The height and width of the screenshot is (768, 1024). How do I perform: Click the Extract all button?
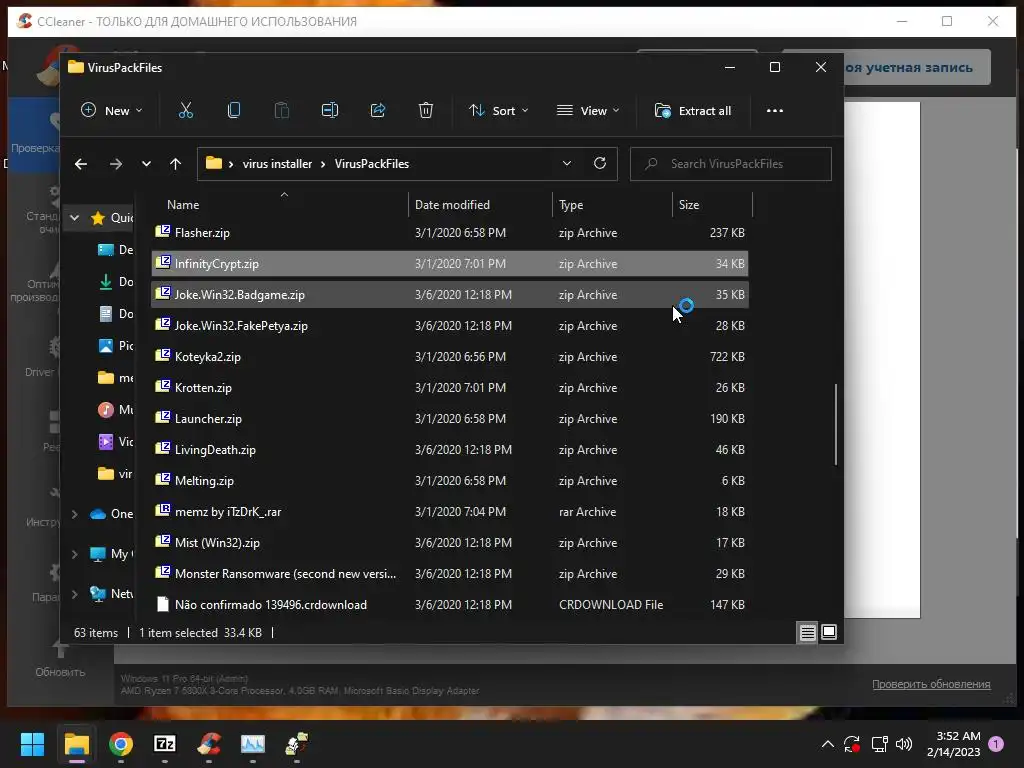click(693, 110)
